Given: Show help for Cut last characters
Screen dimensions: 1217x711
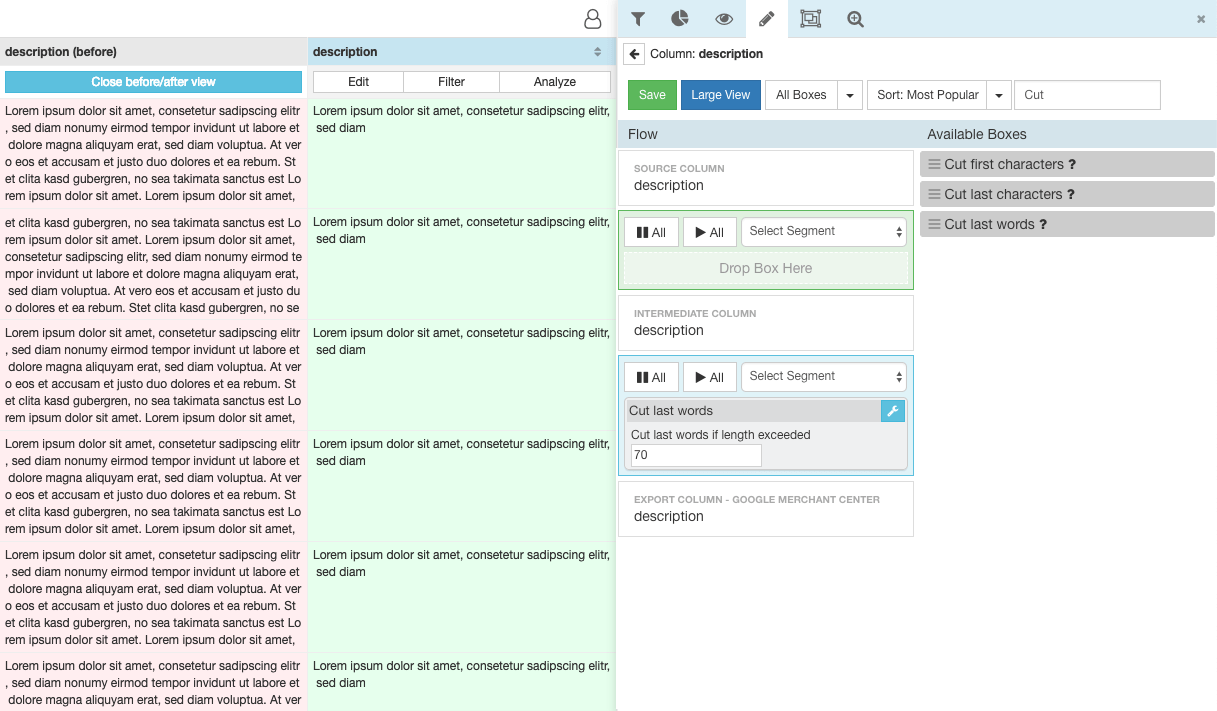Looking at the screenshot, I should 1071,194.
